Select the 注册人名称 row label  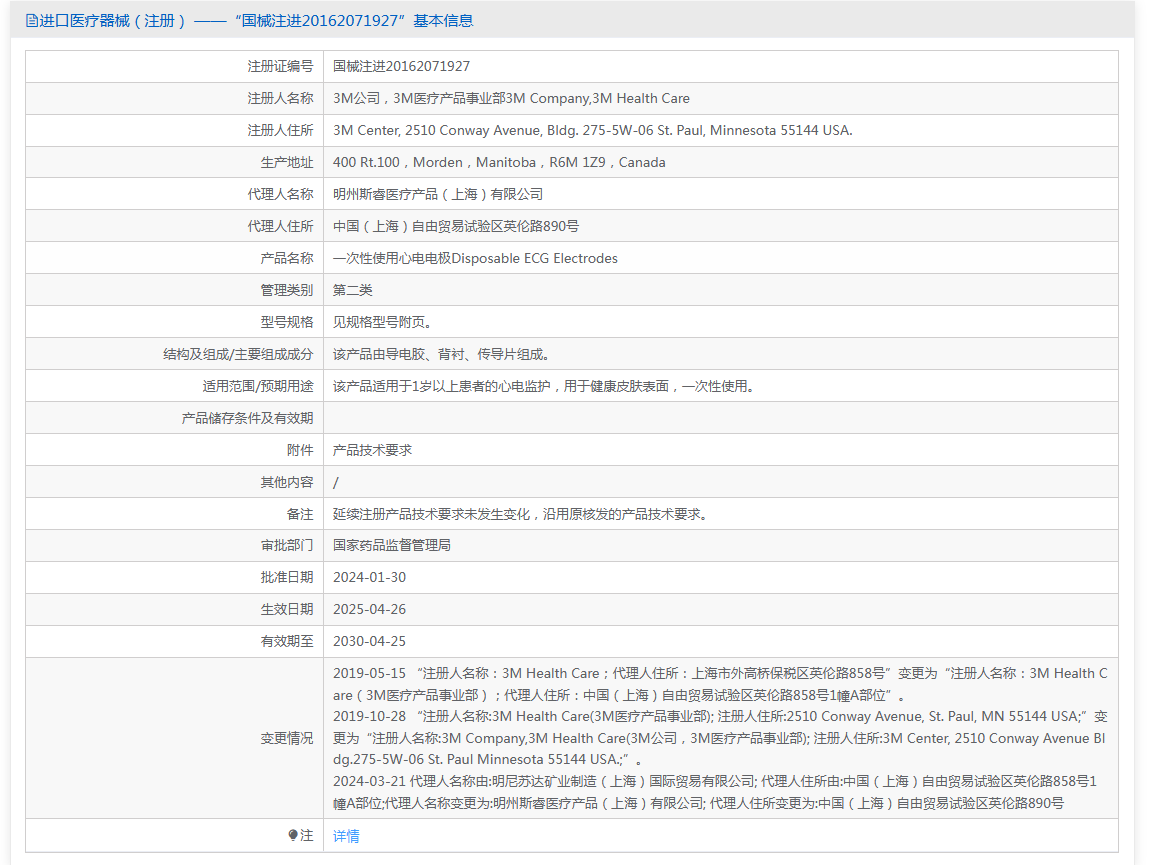pyautogui.click(x=280, y=98)
